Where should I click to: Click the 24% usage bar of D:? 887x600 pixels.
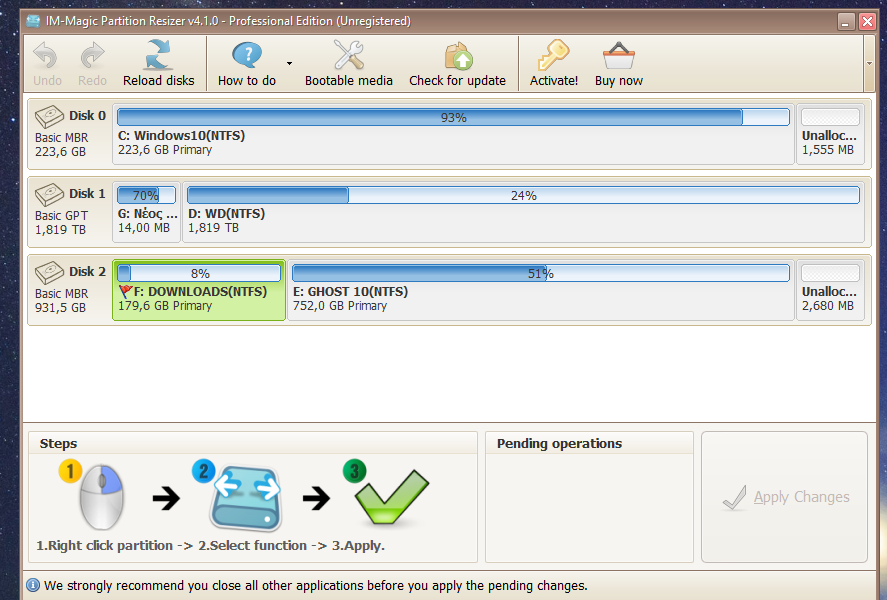[523, 195]
